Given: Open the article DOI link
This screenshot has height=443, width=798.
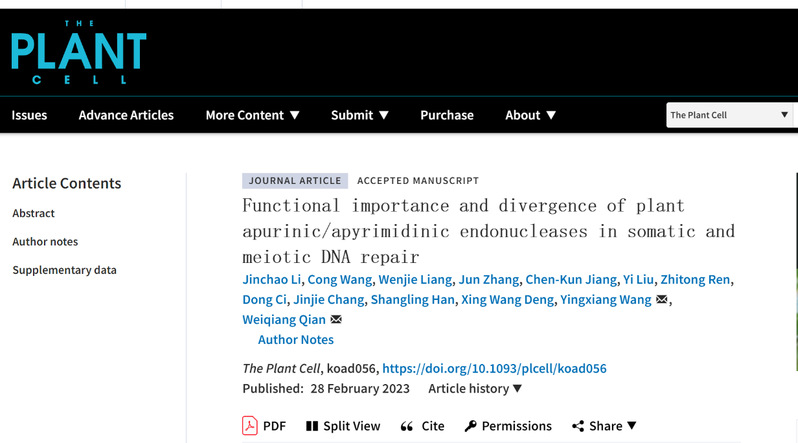Looking at the screenshot, I should tap(494, 368).
